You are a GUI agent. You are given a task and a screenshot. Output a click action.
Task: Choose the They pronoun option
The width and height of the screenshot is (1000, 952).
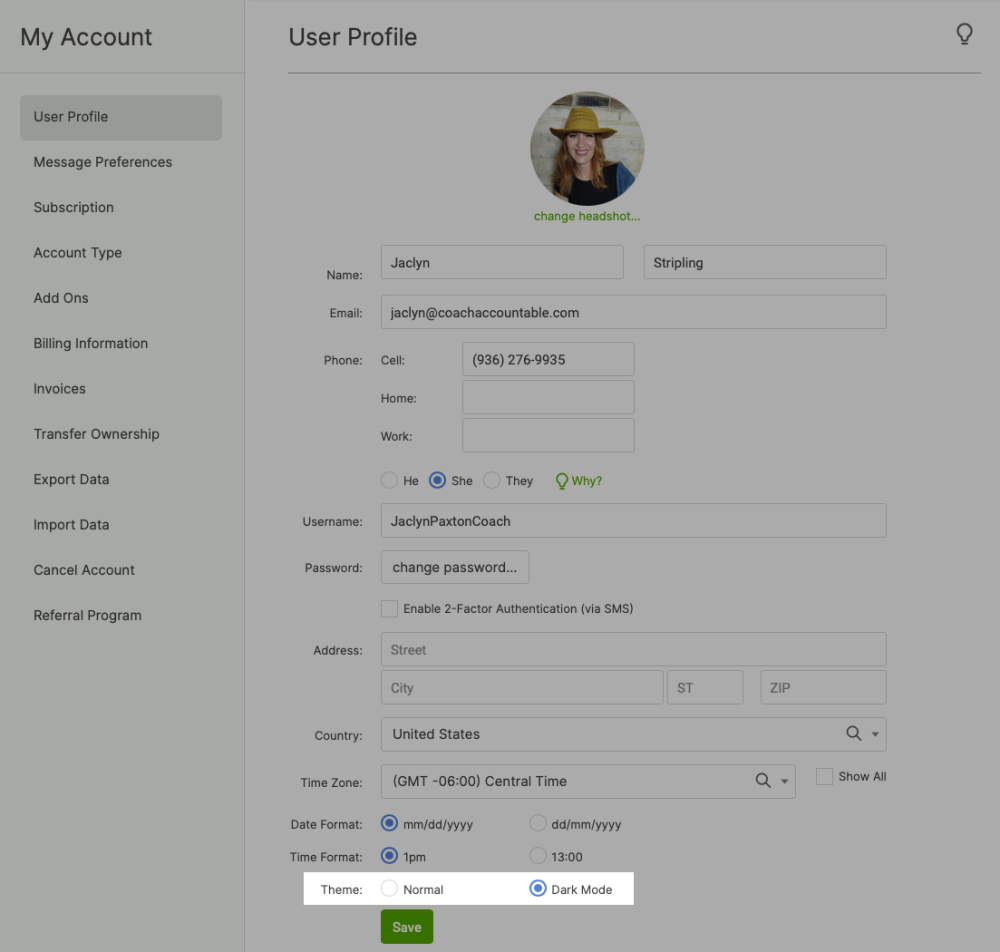click(492, 481)
